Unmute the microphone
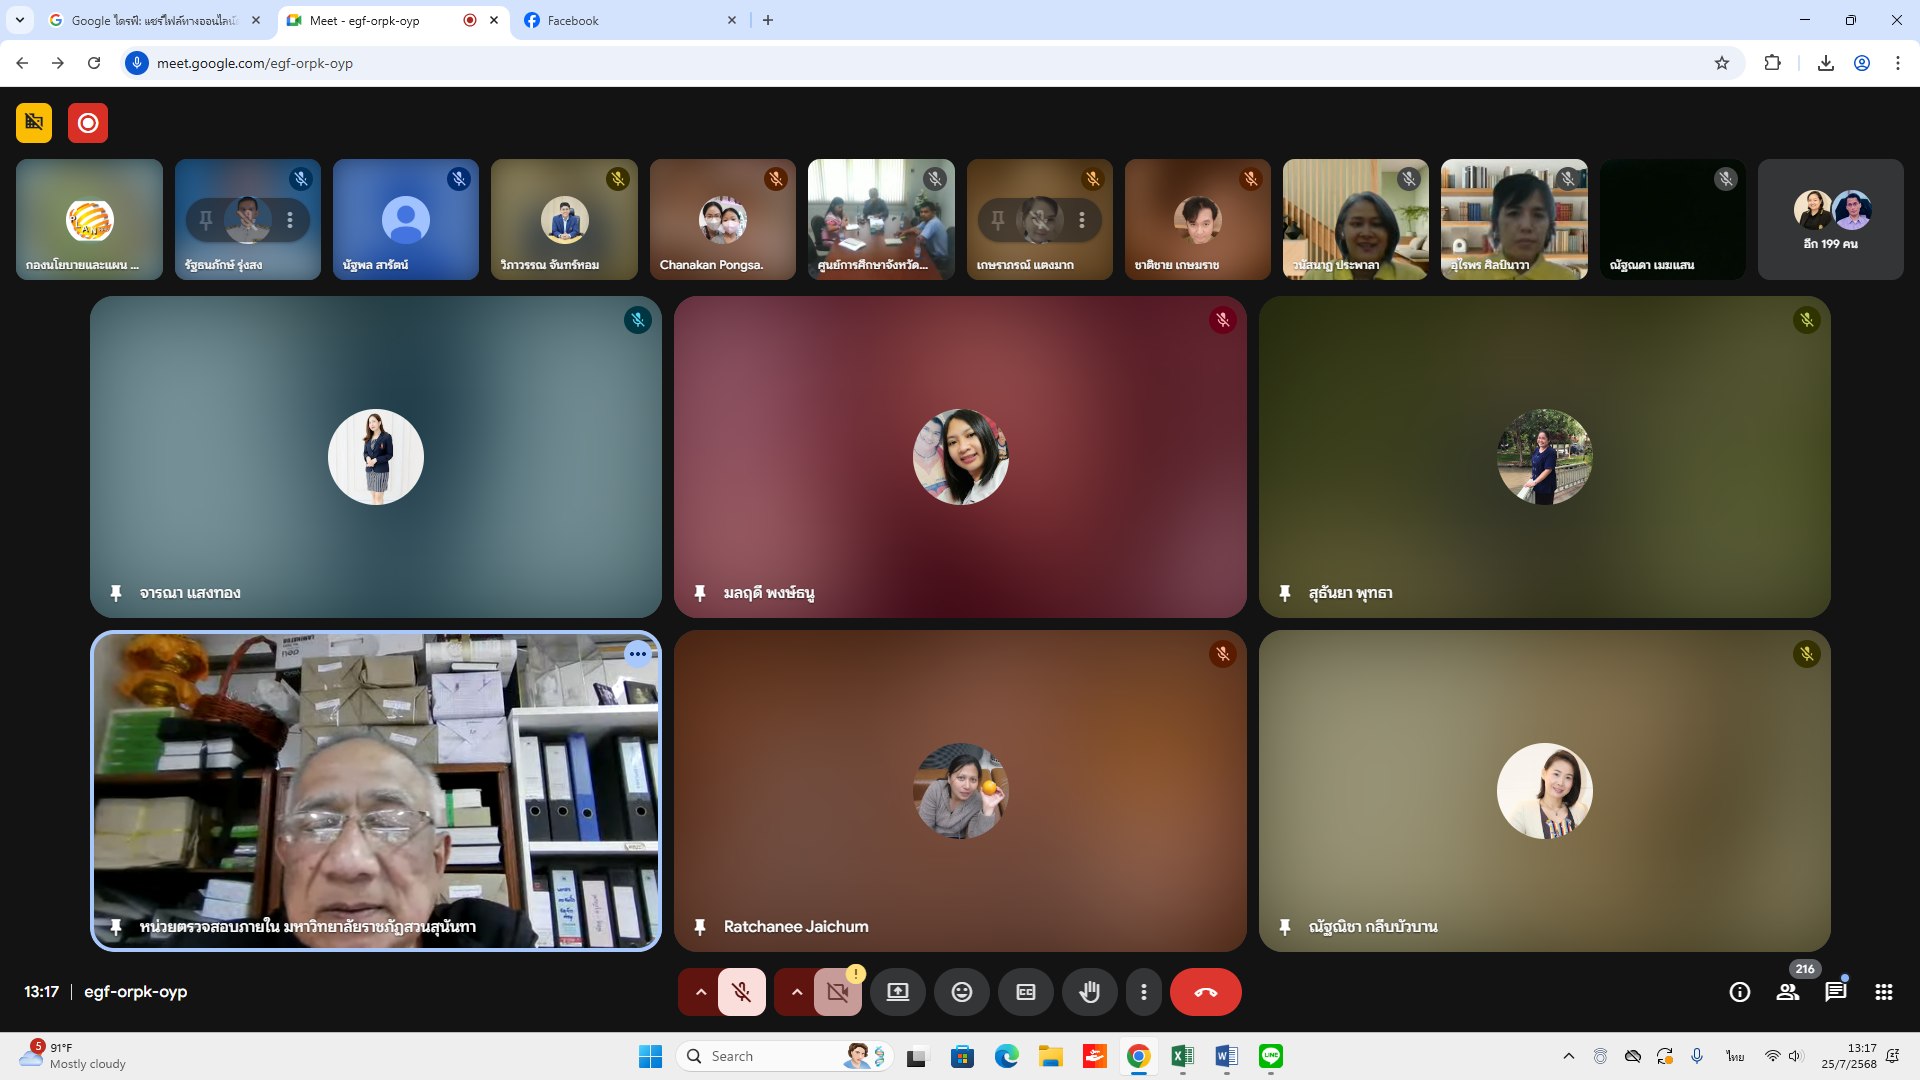Screen dimensions: 1920x1080 tap(741, 992)
